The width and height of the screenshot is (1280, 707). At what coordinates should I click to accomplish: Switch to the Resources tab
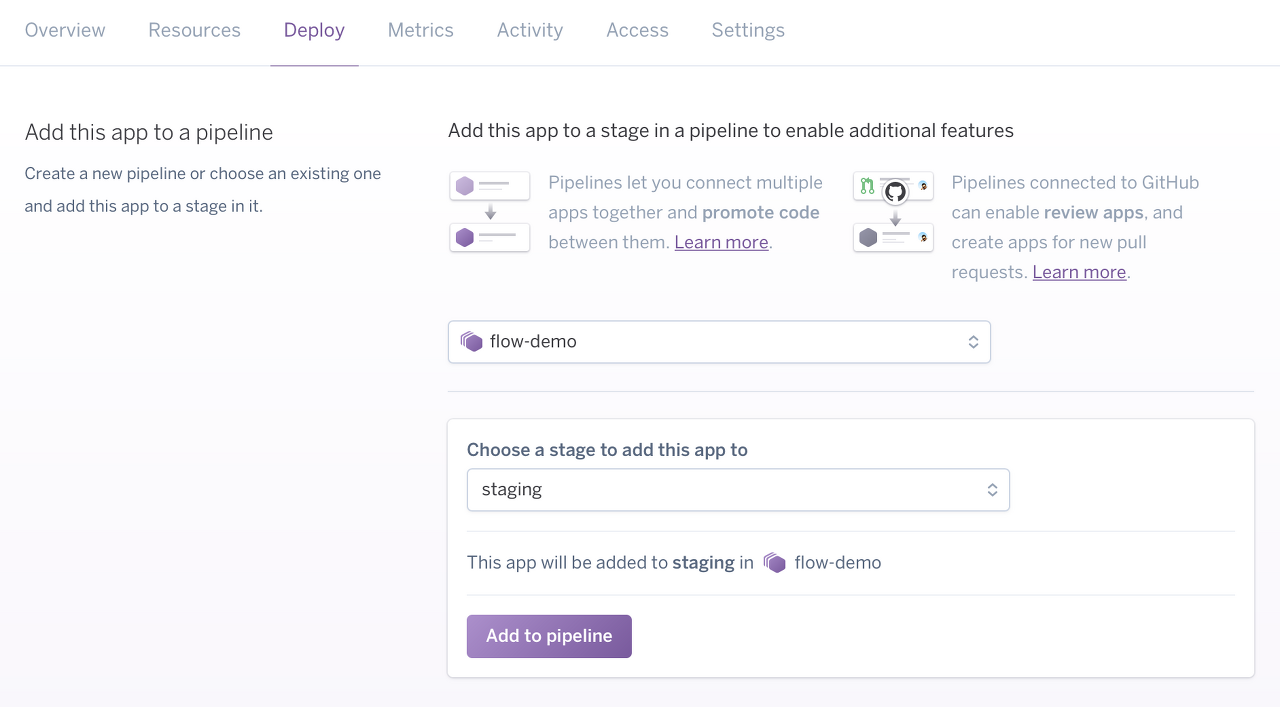click(x=194, y=30)
